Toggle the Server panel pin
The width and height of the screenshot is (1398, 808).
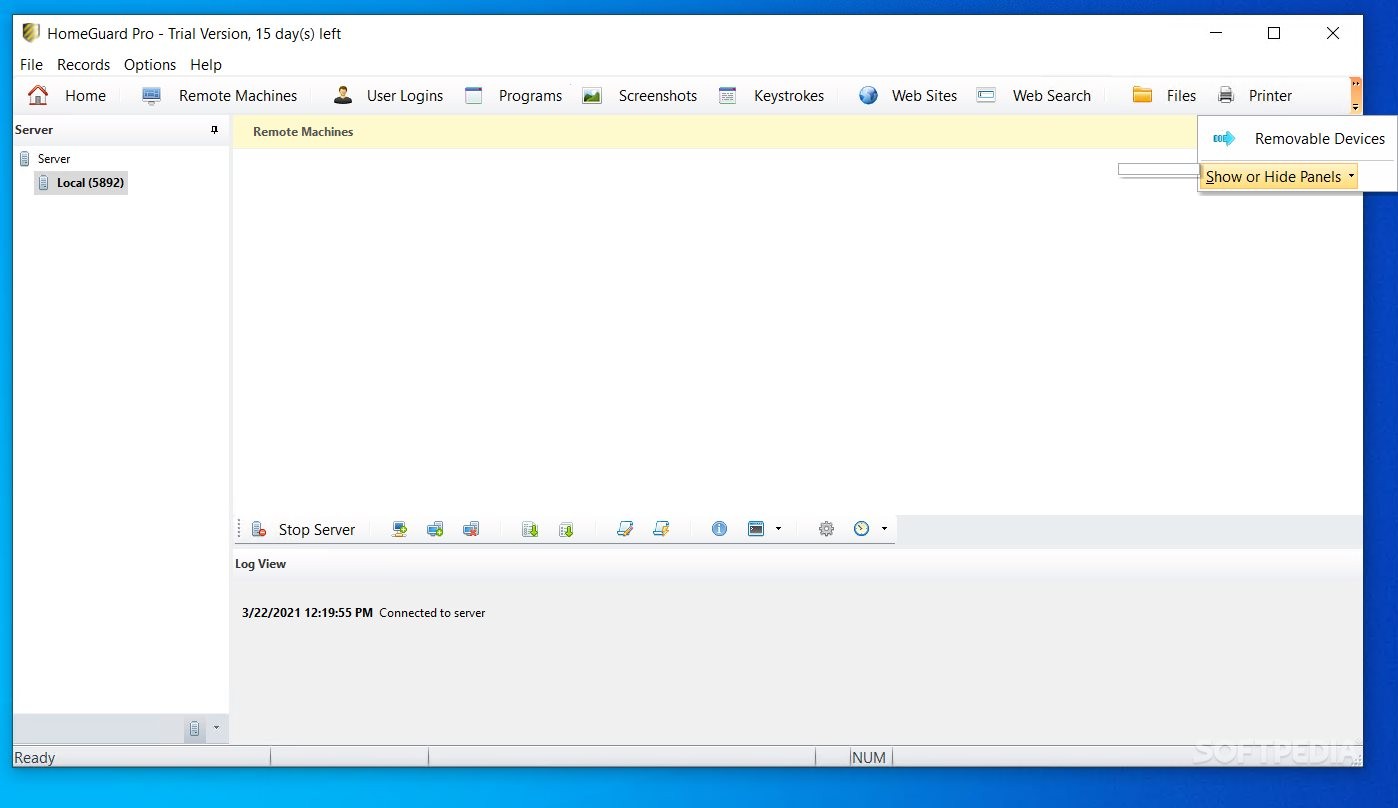214,130
